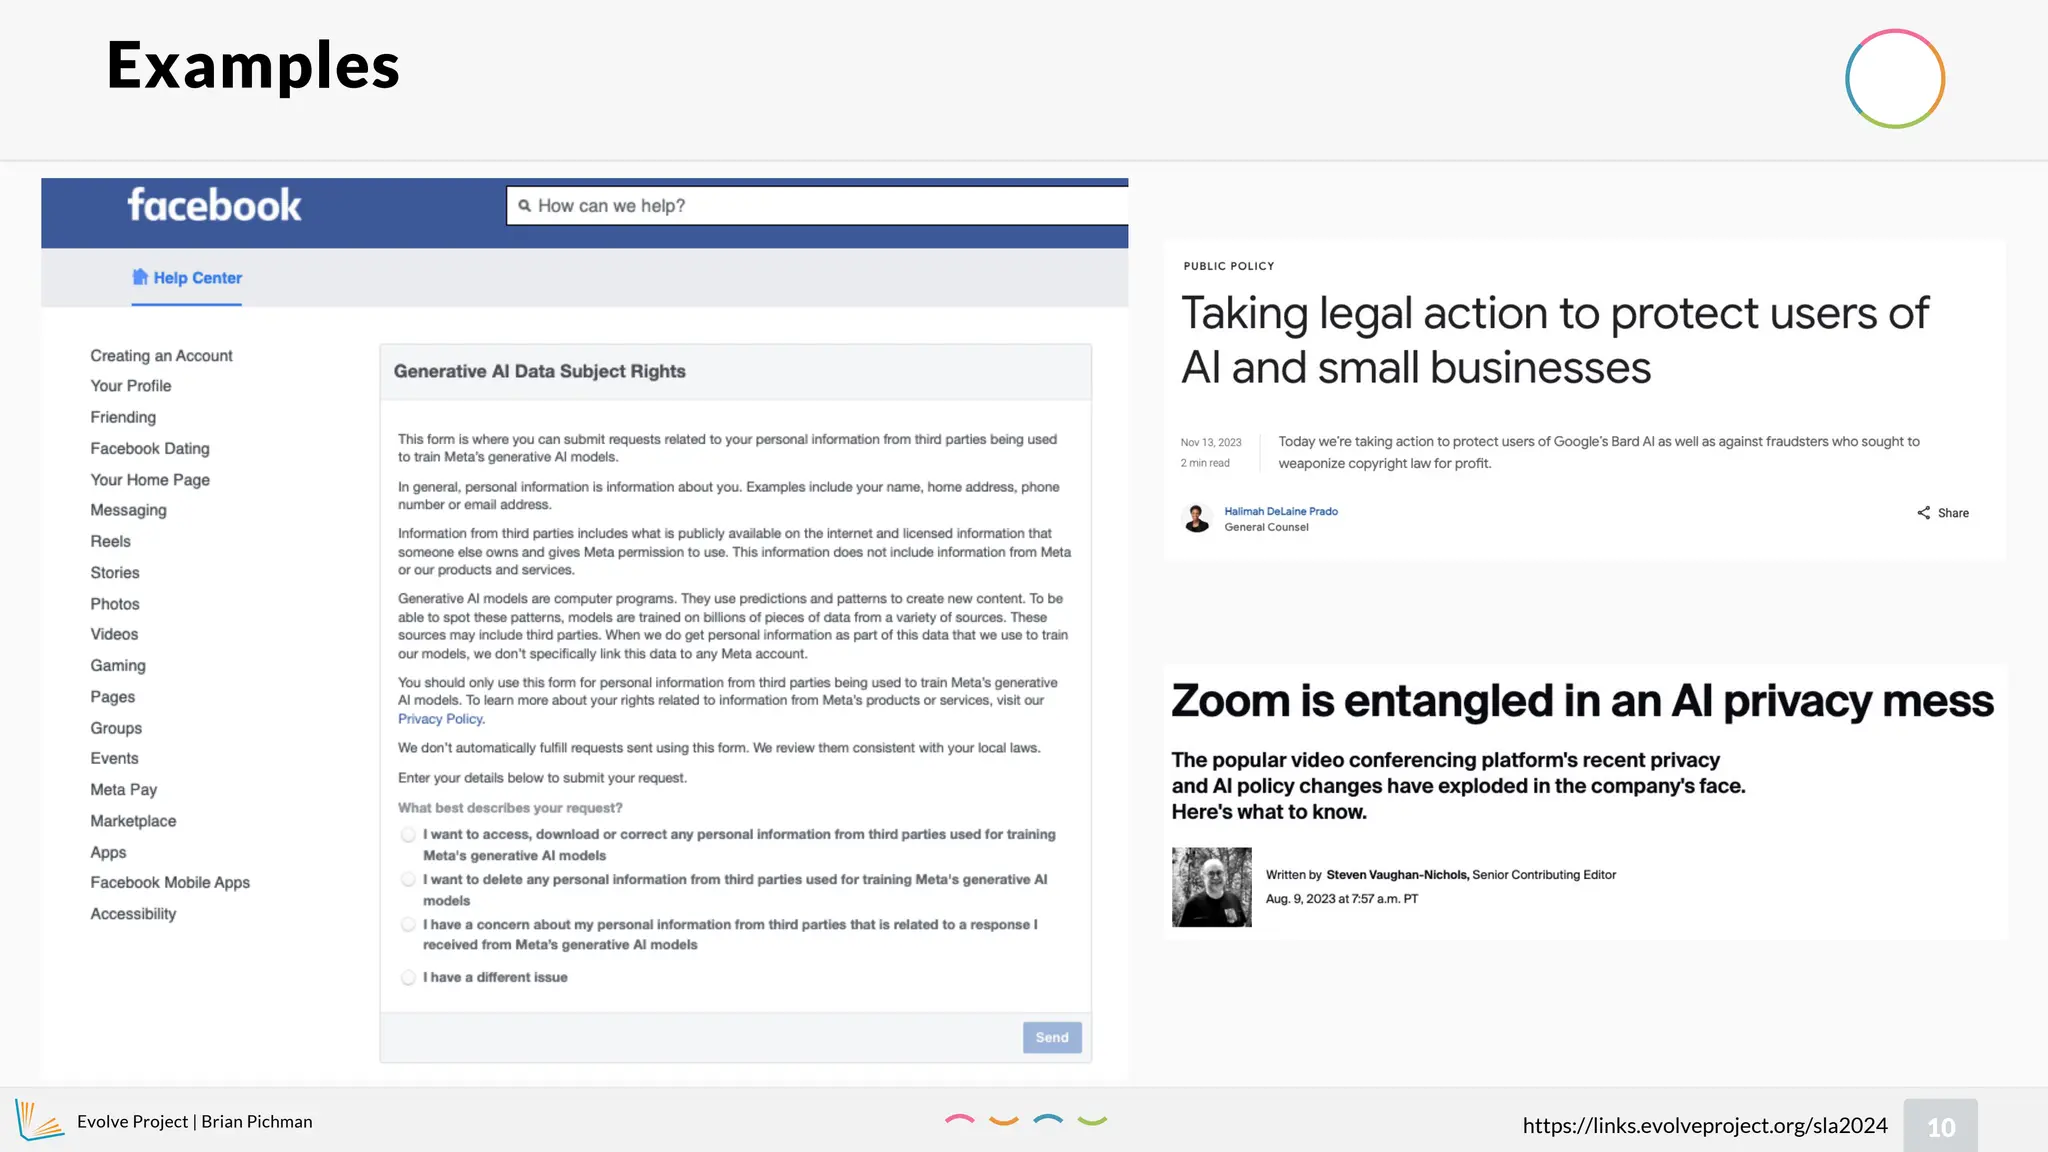This screenshot has height=1152, width=2048.
Task: Open Marketplace help topic
Action: coord(133,821)
